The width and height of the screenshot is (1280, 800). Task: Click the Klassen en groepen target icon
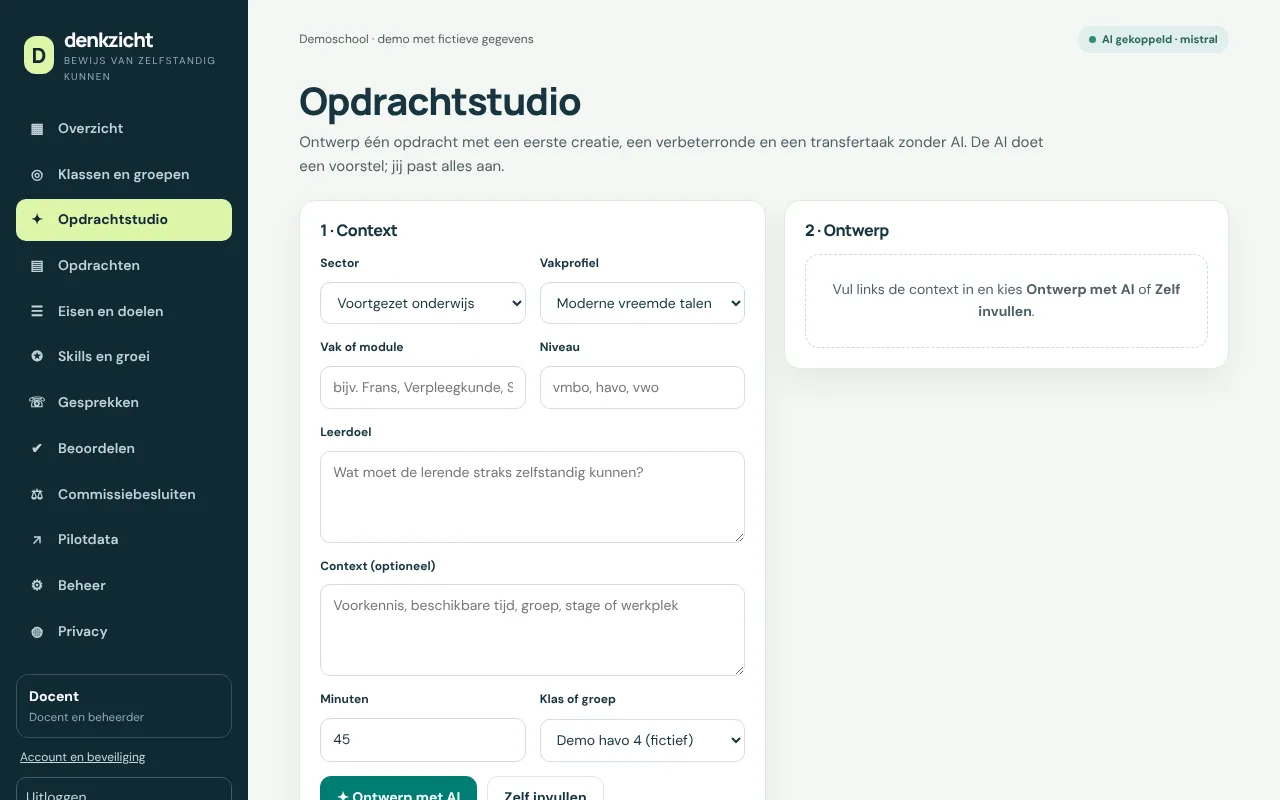pyautogui.click(x=37, y=175)
